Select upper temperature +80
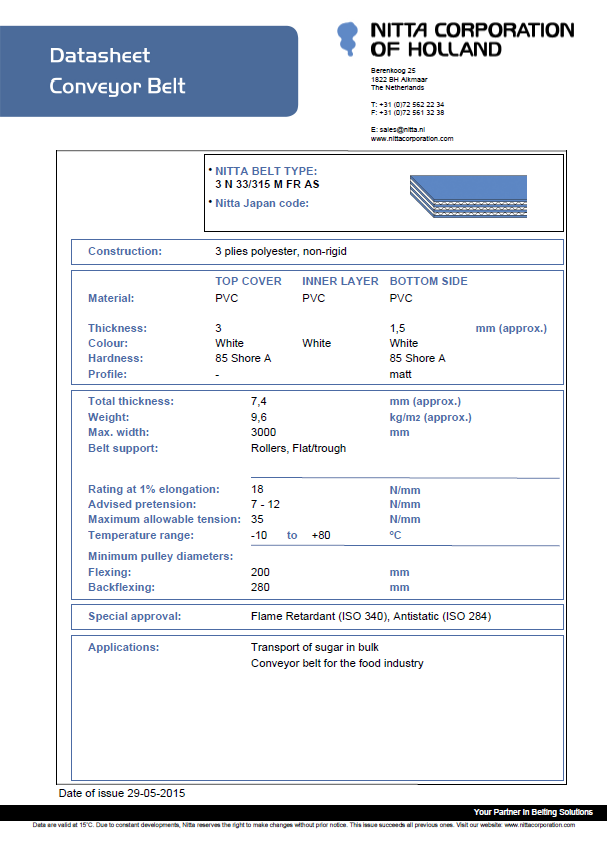The width and height of the screenshot is (607, 856). 321,535
